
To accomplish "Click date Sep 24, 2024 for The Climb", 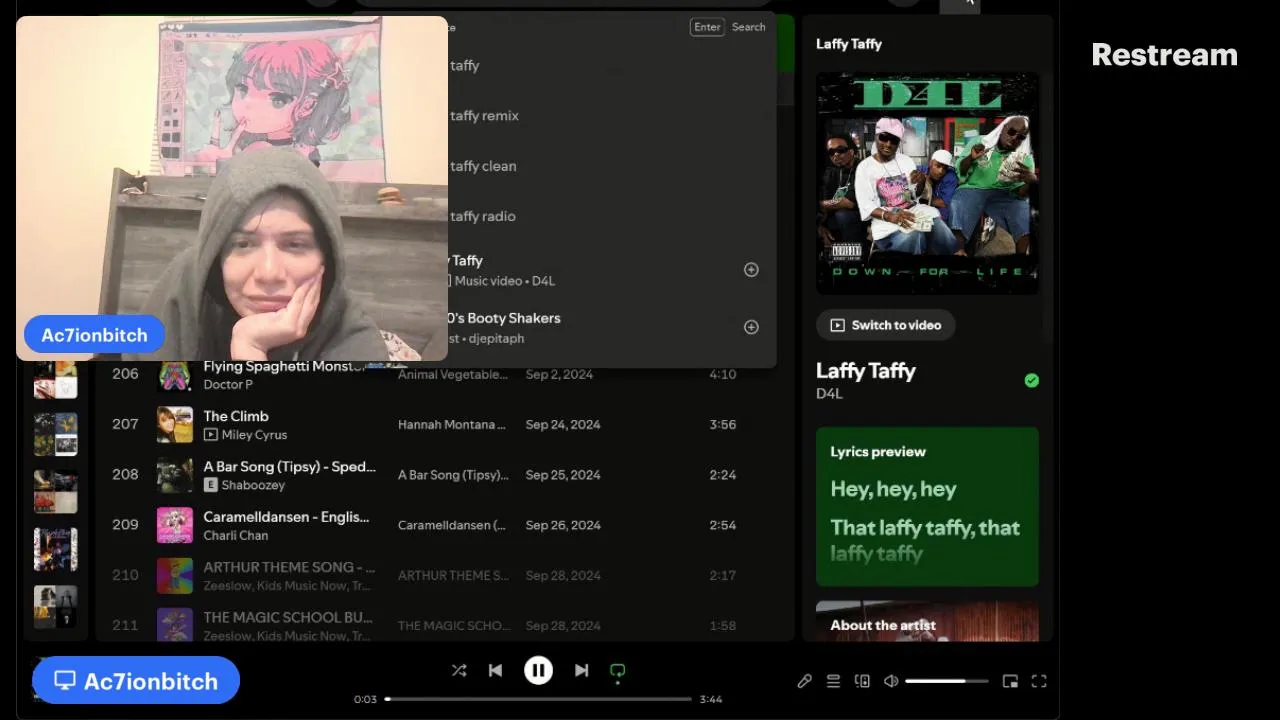I will point(563,425).
